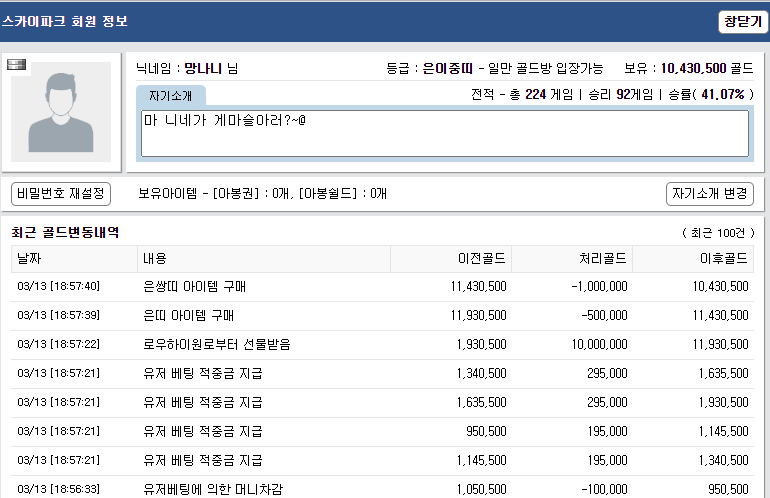770x498 pixels.
Task: Click the -1,000,000 processed gold value
Action: coord(600,286)
